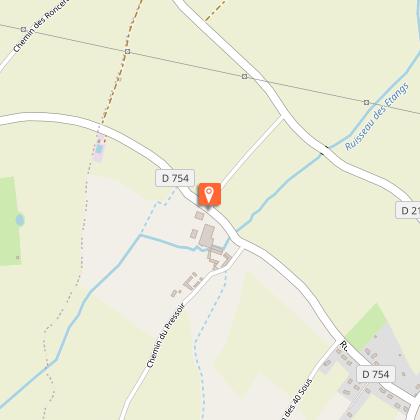Click the power line pylon on the dashed path
This screenshot has width=420, height=420.
click(x=127, y=51)
